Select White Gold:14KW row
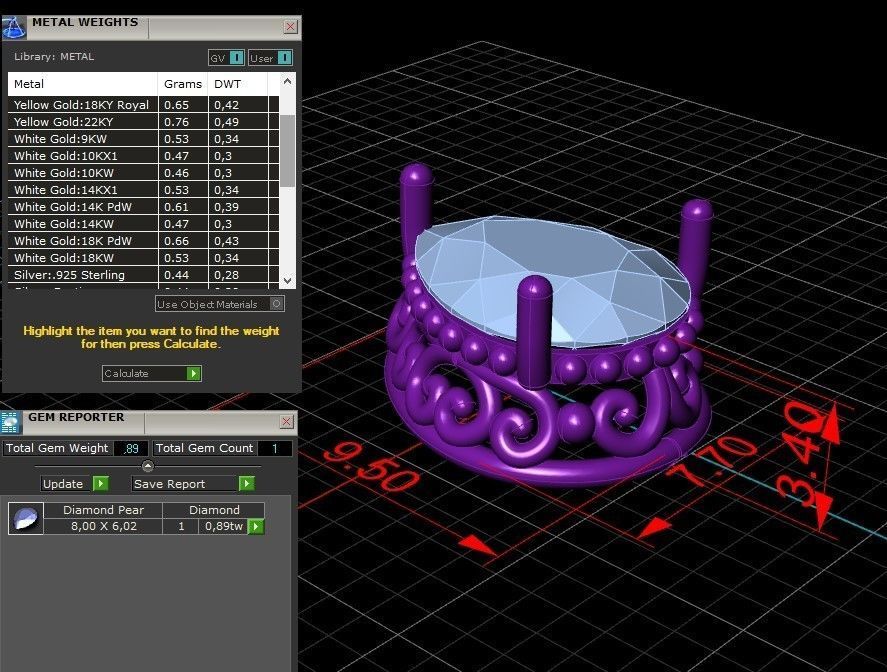 point(144,223)
